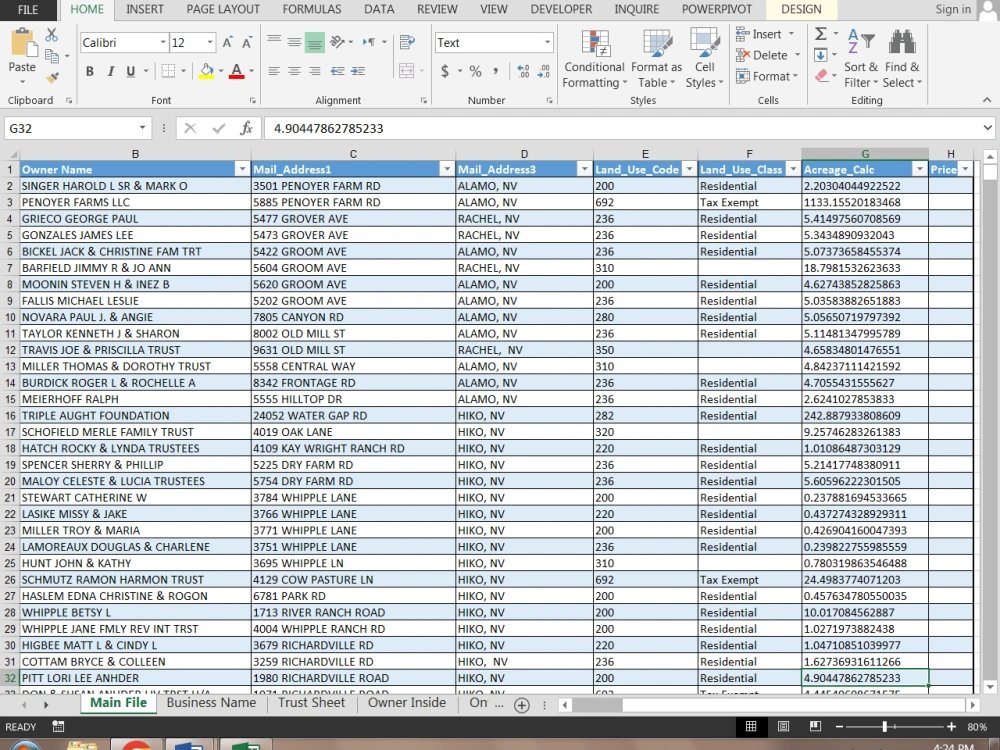This screenshot has height=750, width=1000.
Task: Open the Business Name sheet tab
Action: pyautogui.click(x=211, y=703)
